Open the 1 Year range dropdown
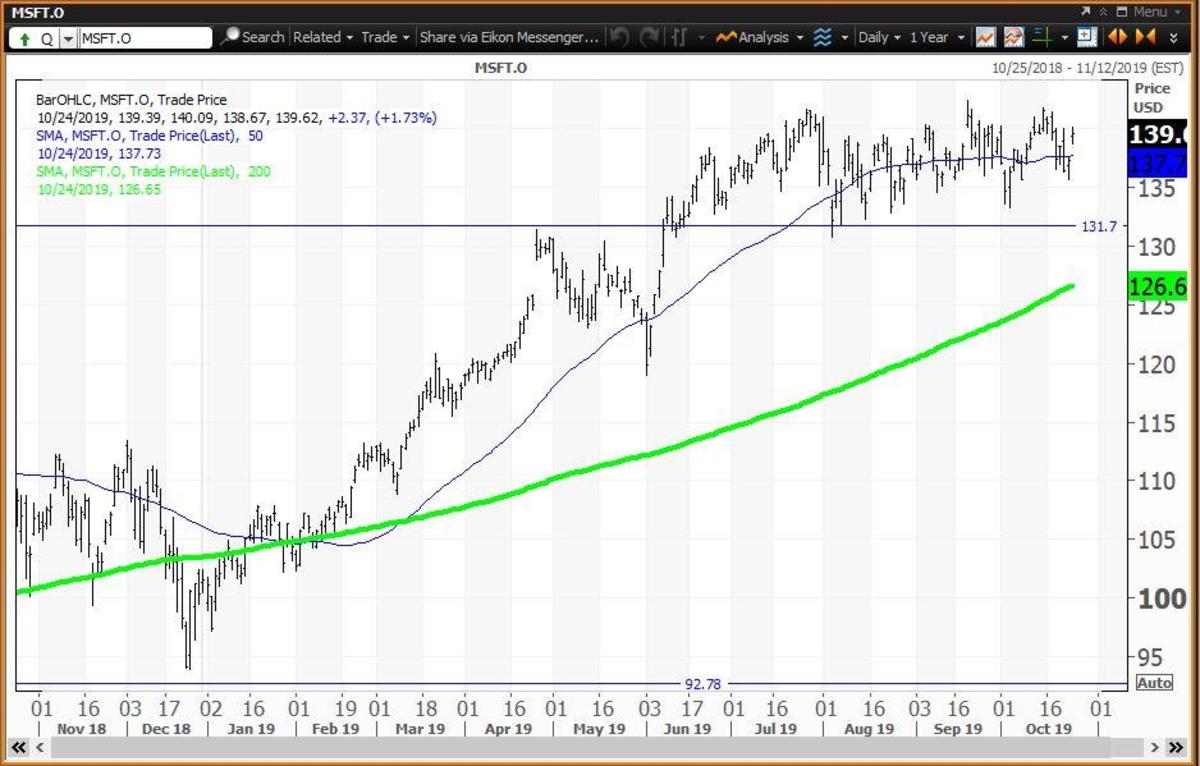 [x=937, y=37]
